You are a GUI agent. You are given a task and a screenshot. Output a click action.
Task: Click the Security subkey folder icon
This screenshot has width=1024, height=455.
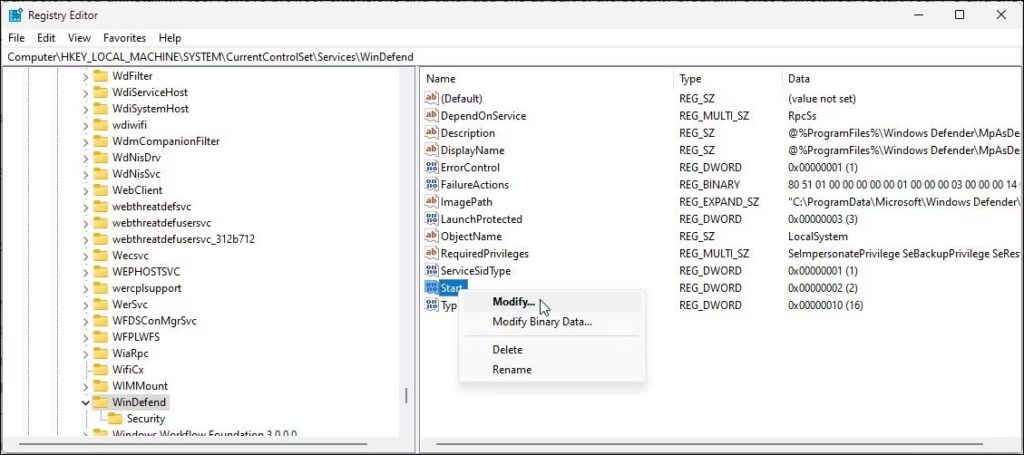pyautogui.click(x=115, y=419)
